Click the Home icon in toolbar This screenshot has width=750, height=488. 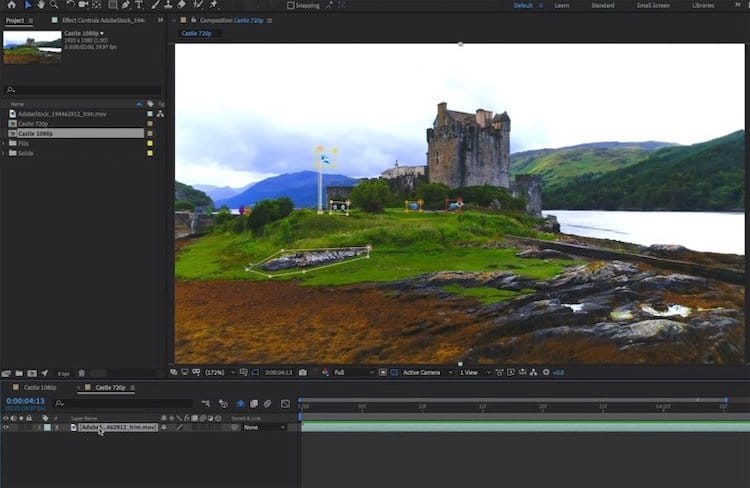click(10, 5)
